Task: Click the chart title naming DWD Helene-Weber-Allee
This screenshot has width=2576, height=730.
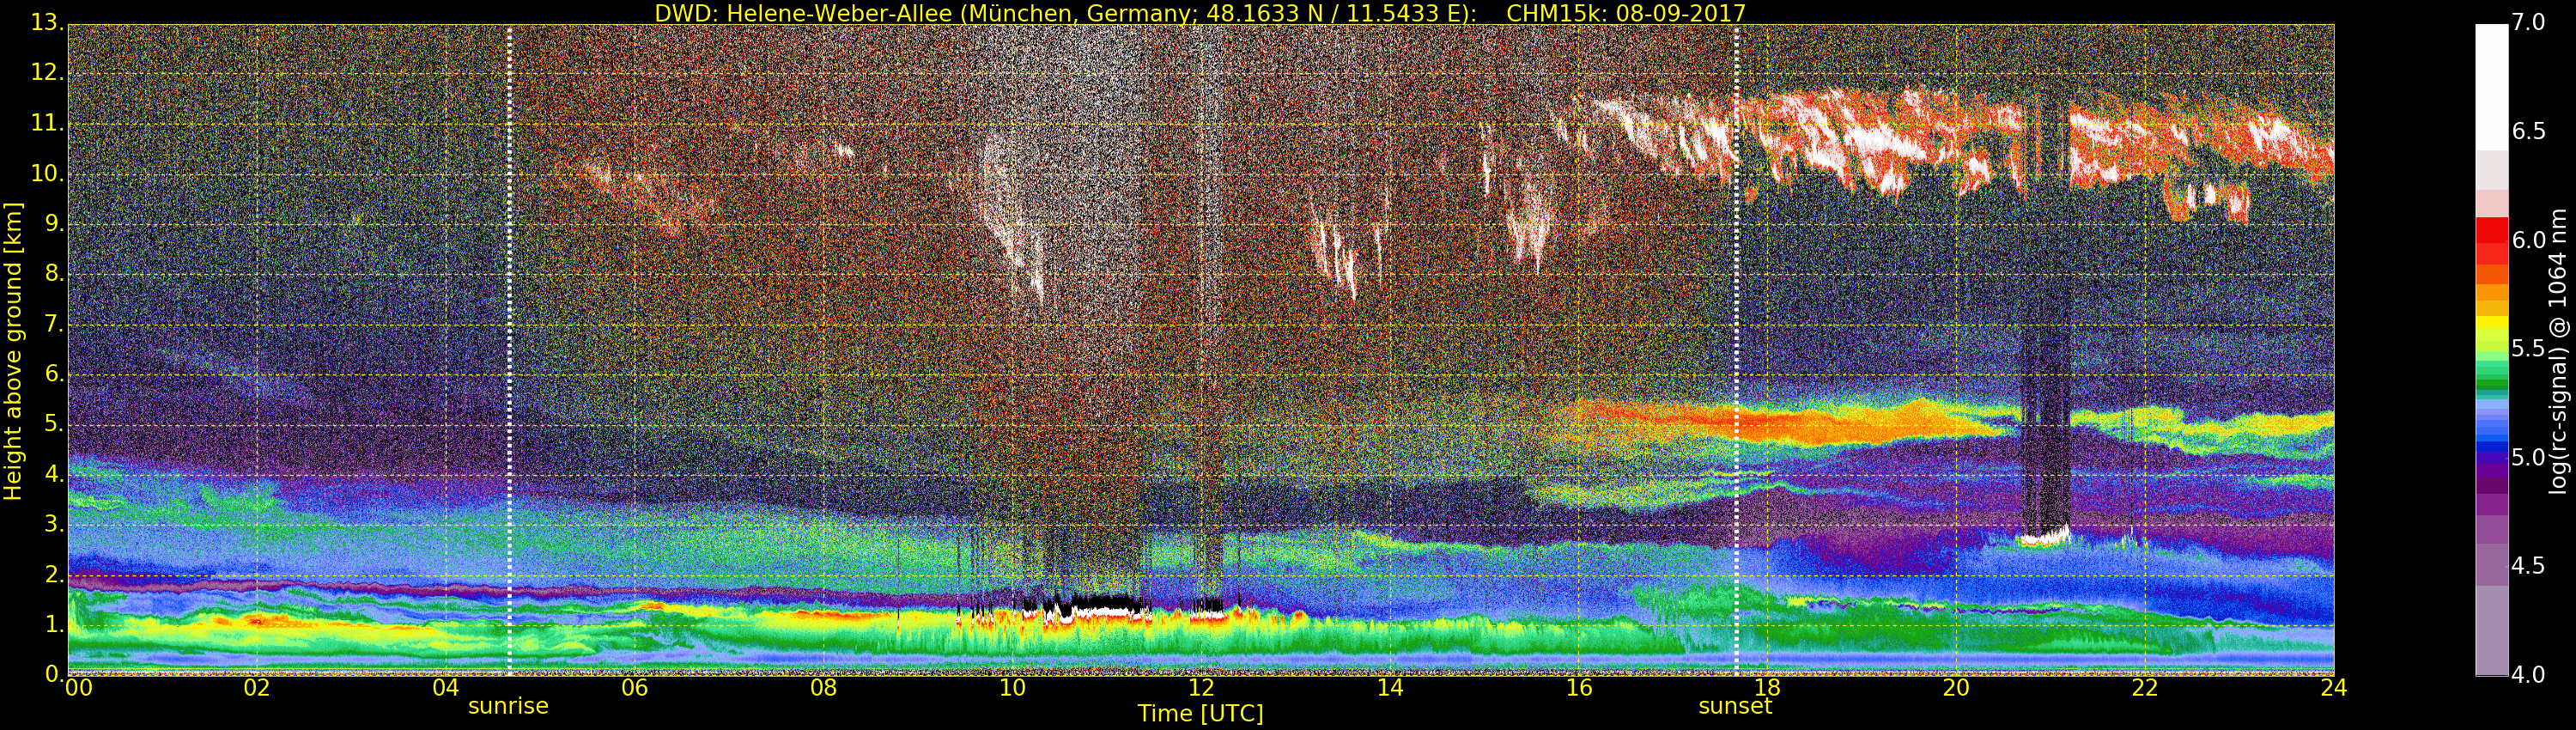Action: 1200,13
